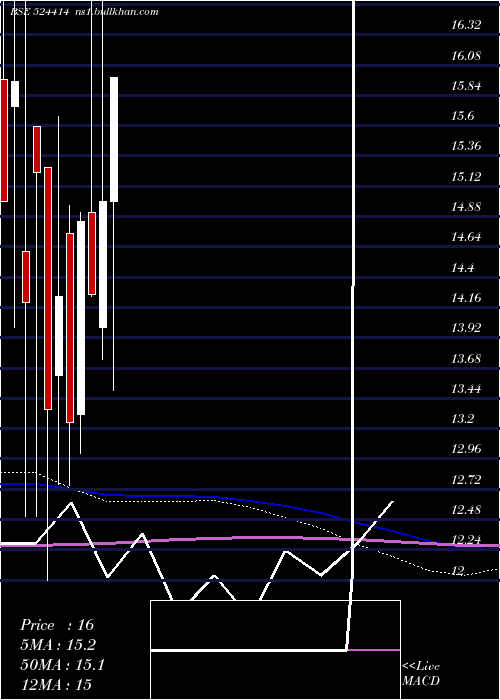Click the 12.24 price axis label
Image resolution: width=500 pixels, height=700 pixels.
(466, 540)
